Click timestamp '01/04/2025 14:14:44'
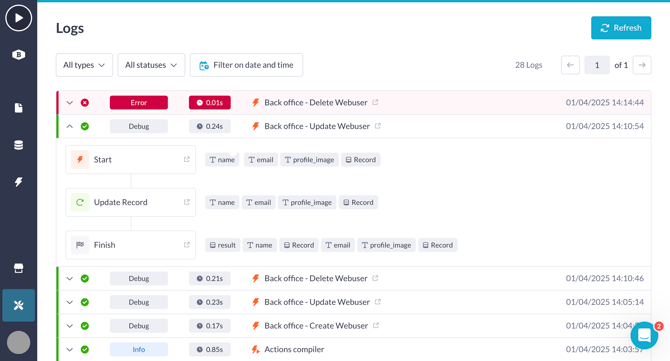Viewport: 670px width, 361px height. (x=605, y=103)
